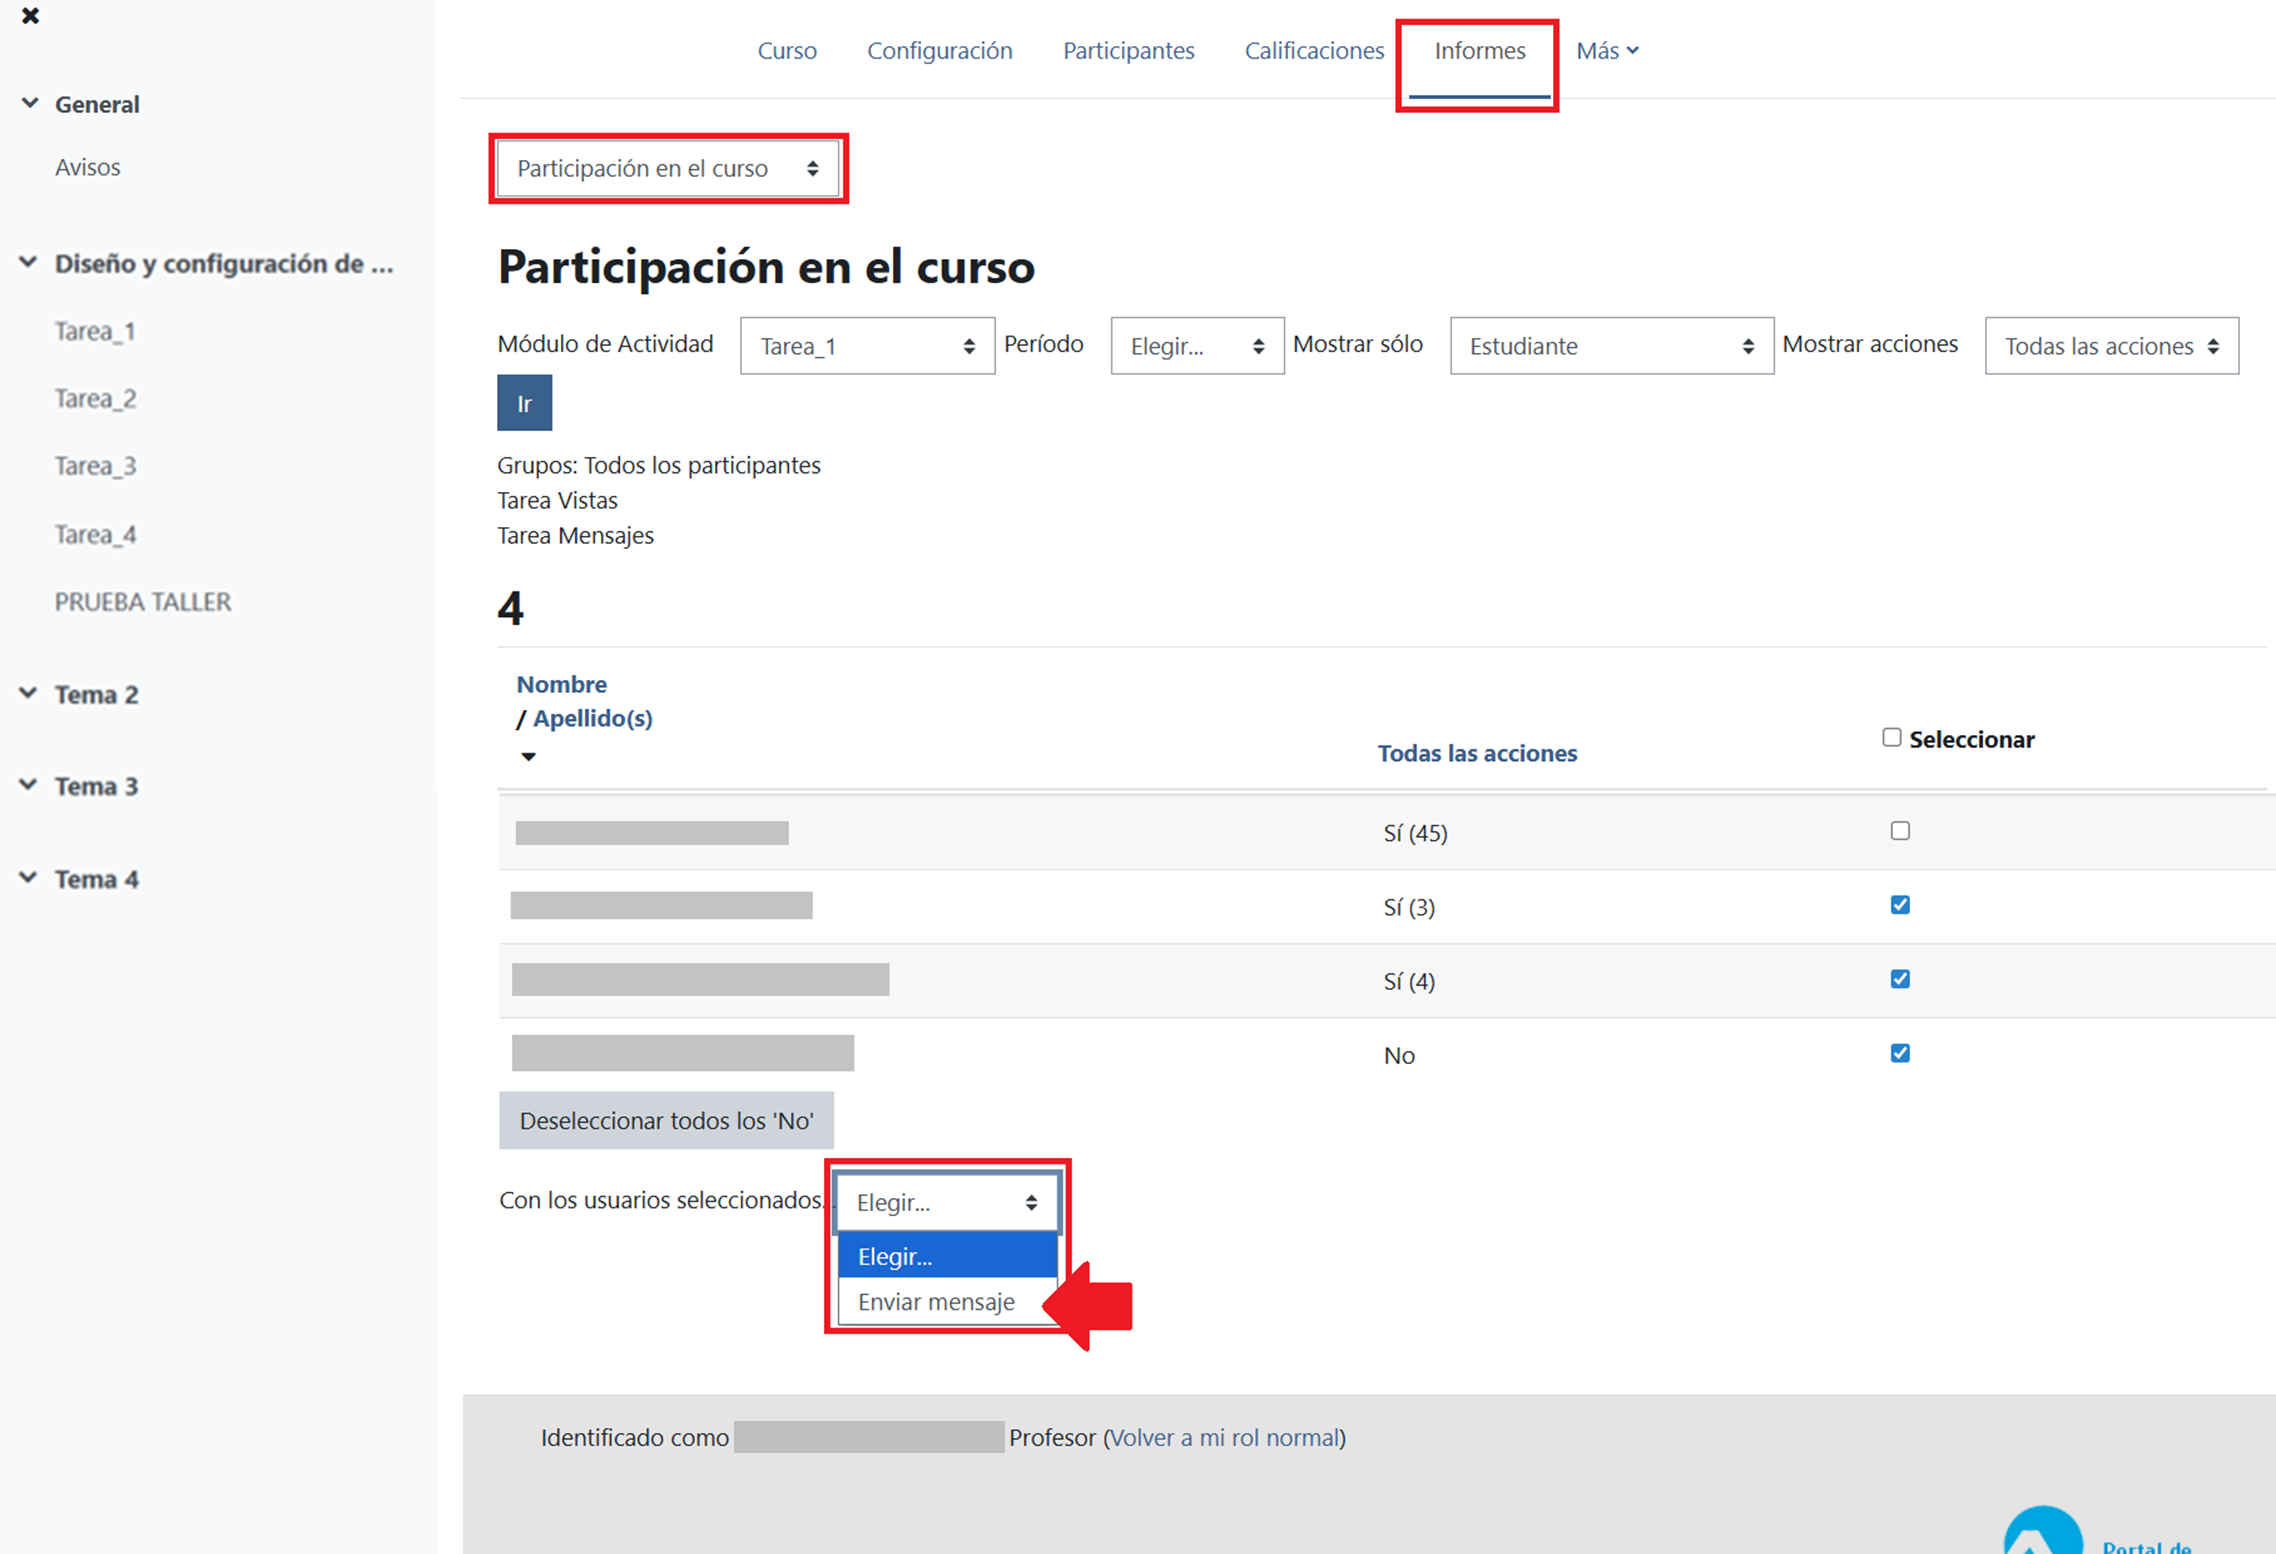Toggle the Seleccionar all checkbox

click(x=1891, y=738)
